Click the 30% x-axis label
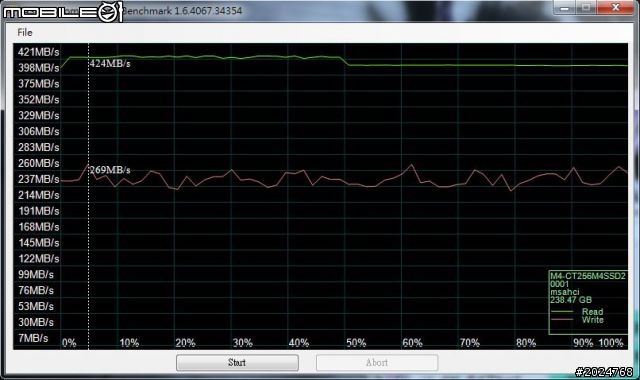Screen dimensions: 640x380 click(x=242, y=343)
